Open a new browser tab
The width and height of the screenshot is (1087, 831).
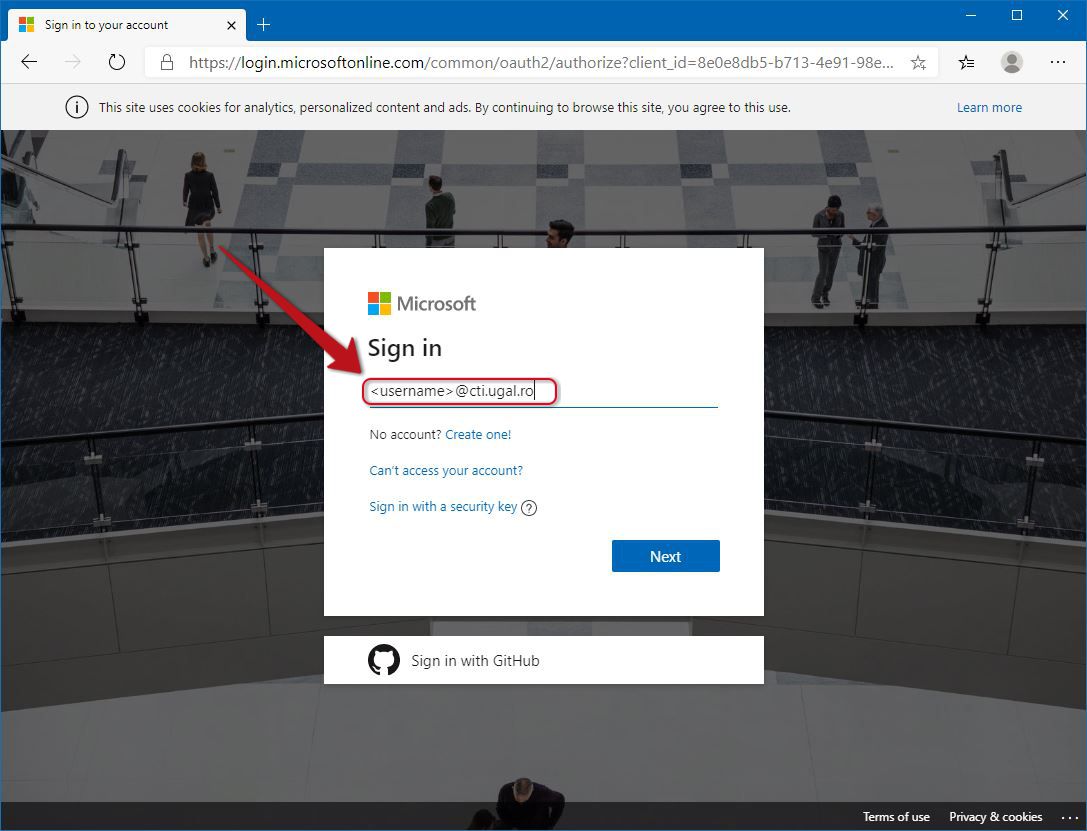pyautogui.click(x=263, y=25)
